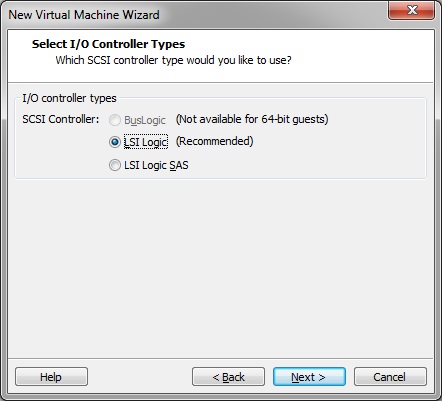The height and width of the screenshot is (401, 443).
Task: Choose the LSI Logic radio button circle
Action: (114, 142)
